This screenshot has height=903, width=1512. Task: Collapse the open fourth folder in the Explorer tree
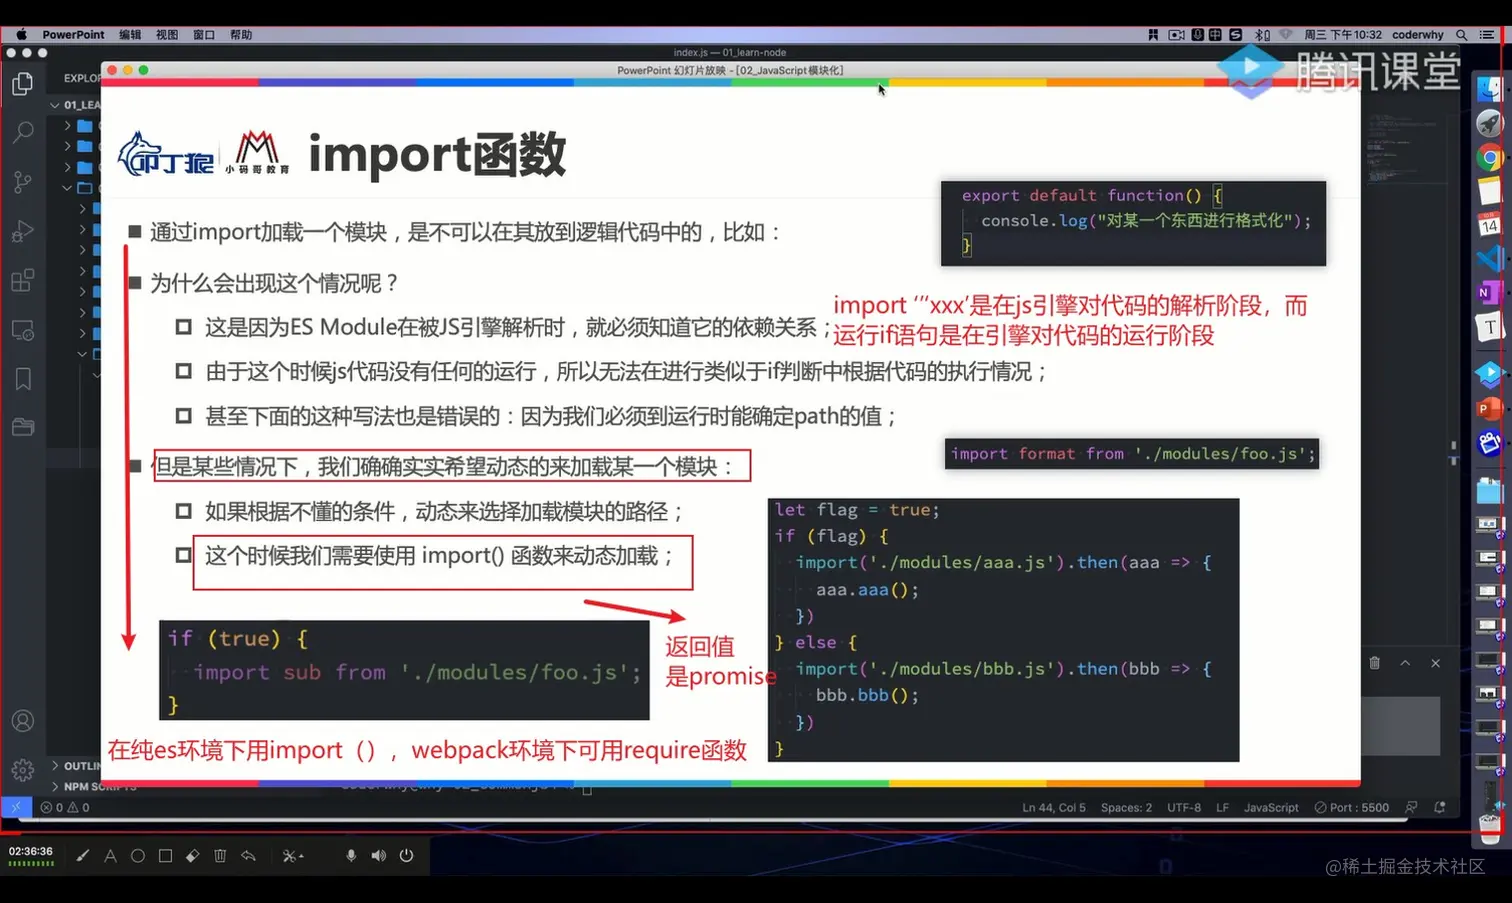pos(68,187)
